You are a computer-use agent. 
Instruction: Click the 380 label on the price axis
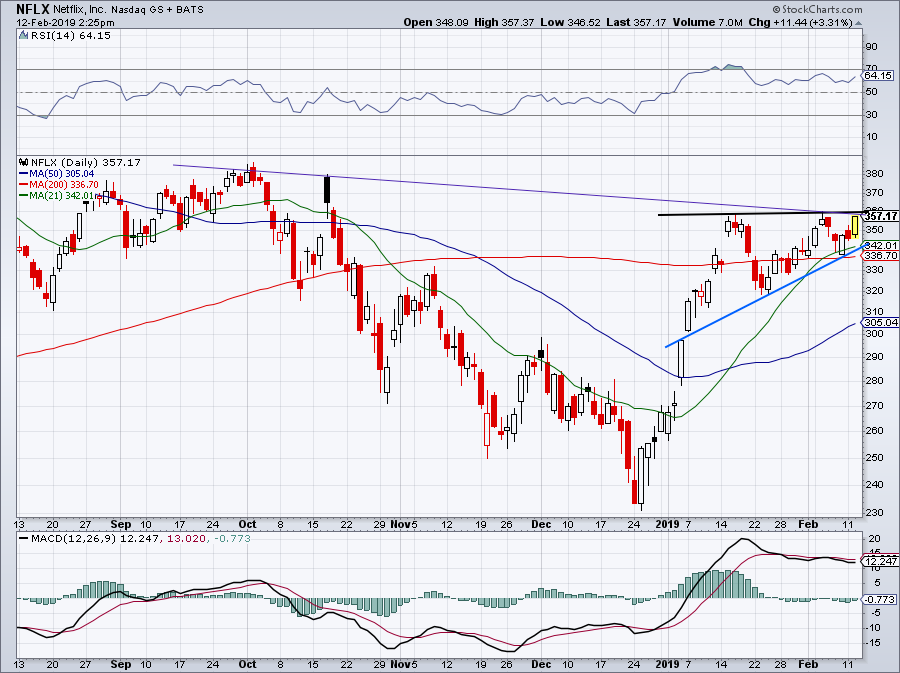pyautogui.click(x=875, y=173)
